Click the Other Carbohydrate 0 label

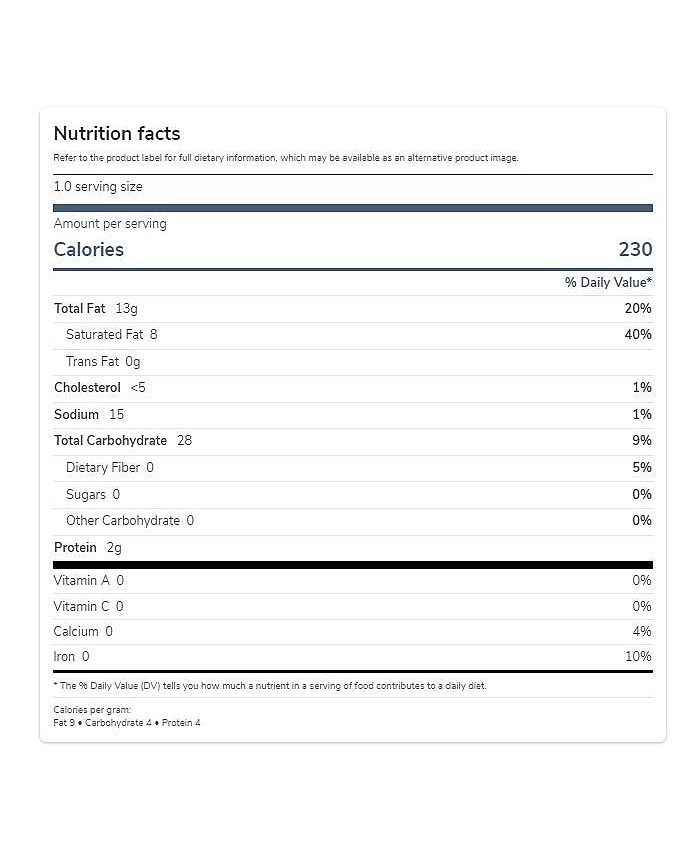click(x=130, y=521)
